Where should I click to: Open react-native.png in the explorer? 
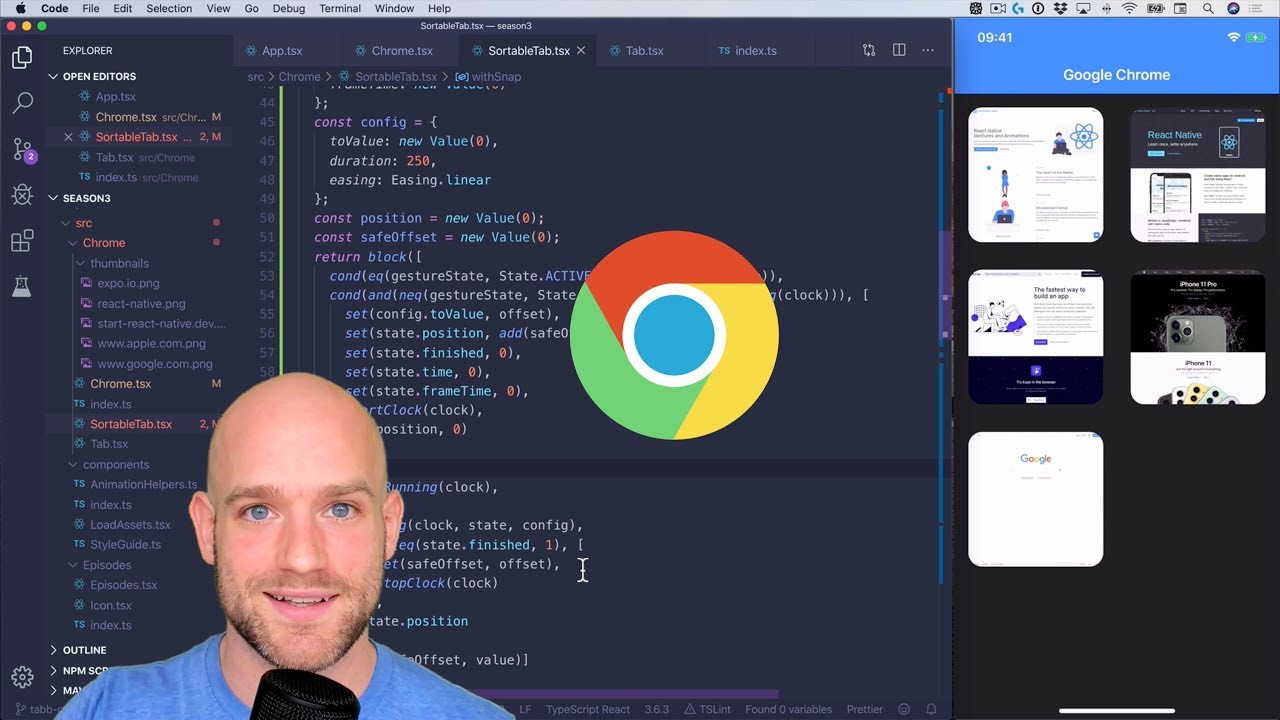(140, 303)
